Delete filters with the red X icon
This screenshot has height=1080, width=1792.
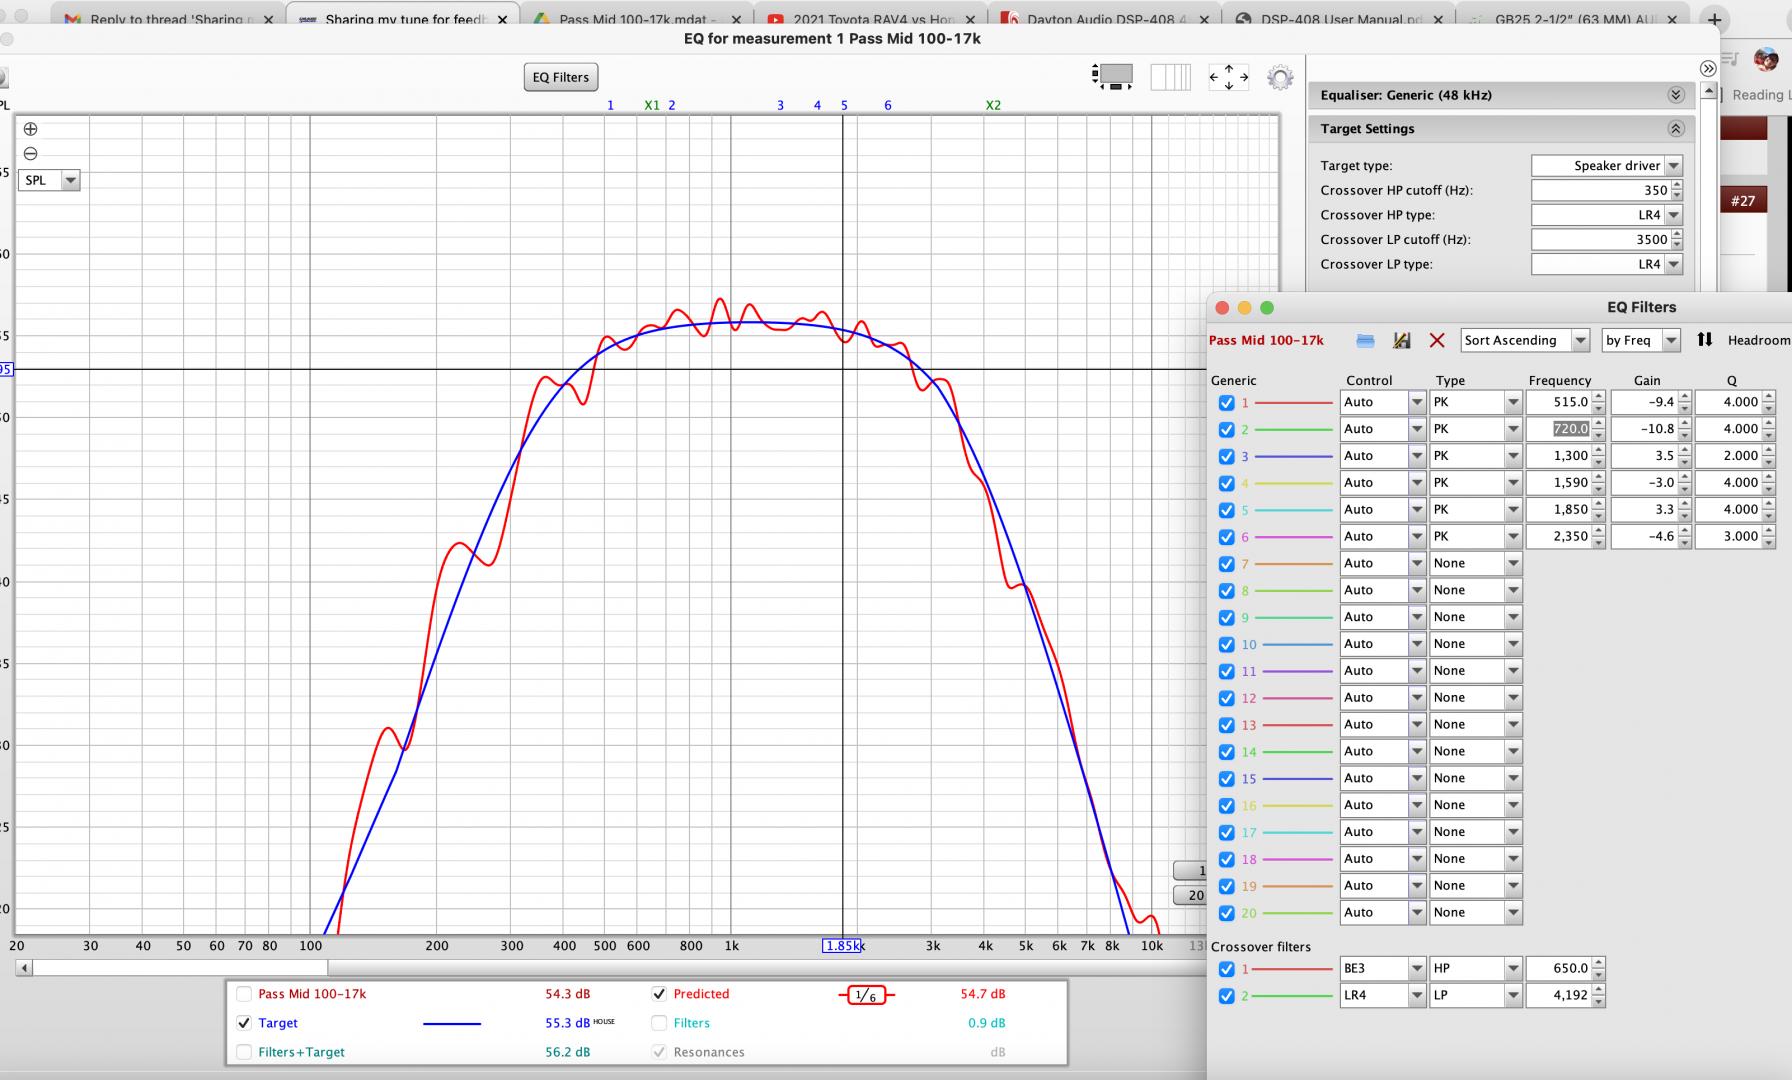(1437, 341)
